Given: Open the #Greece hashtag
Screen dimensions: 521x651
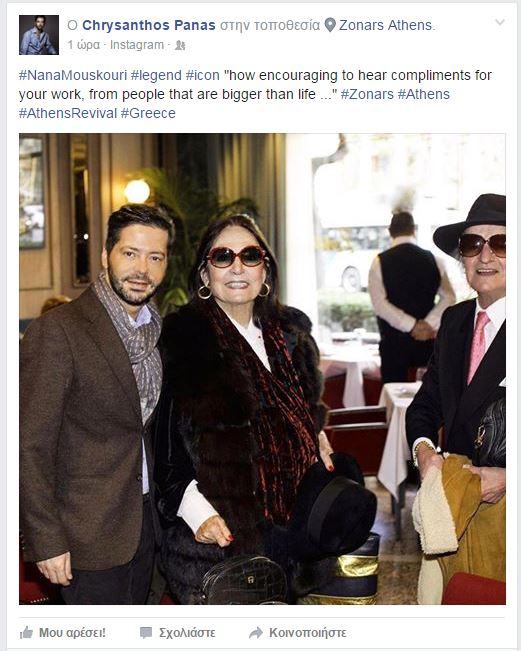Looking at the screenshot, I should coord(148,113).
